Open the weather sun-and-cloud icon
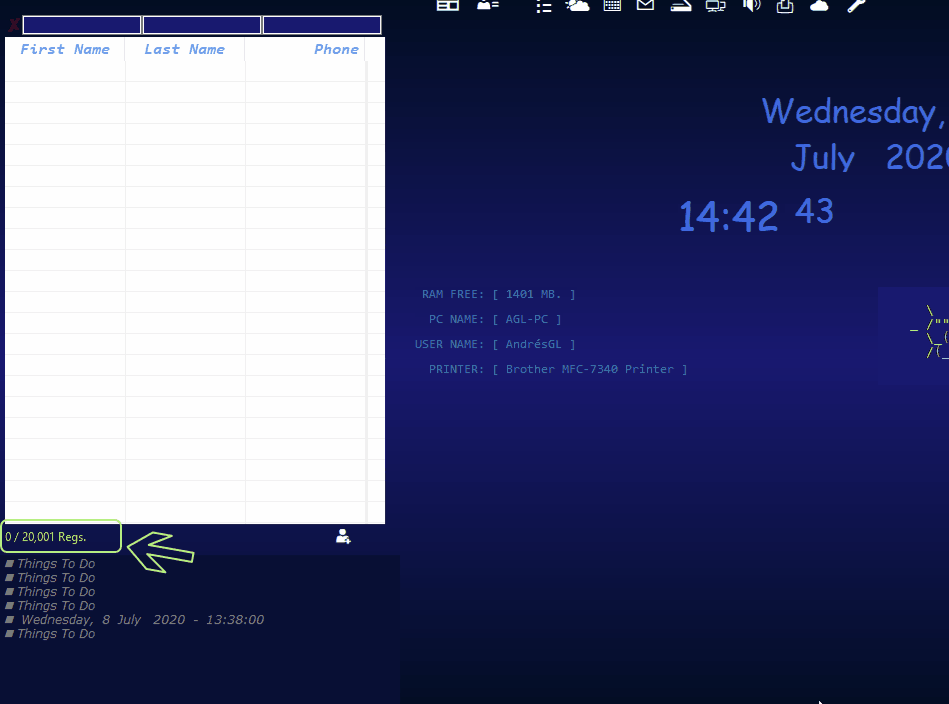The width and height of the screenshot is (949, 704). (577, 5)
